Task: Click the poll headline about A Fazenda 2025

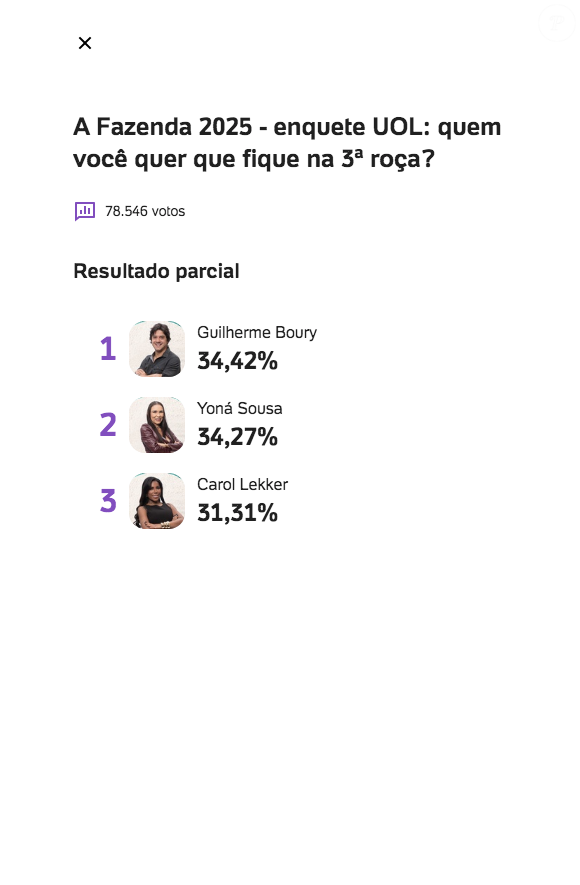Action: [286, 143]
